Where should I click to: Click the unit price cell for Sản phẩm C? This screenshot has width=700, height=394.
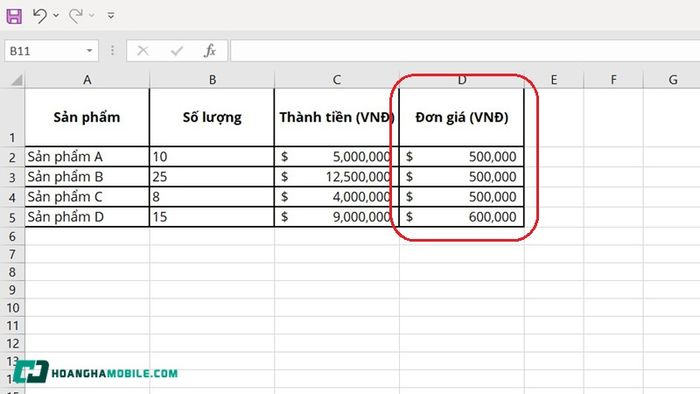tap(462, 197)
